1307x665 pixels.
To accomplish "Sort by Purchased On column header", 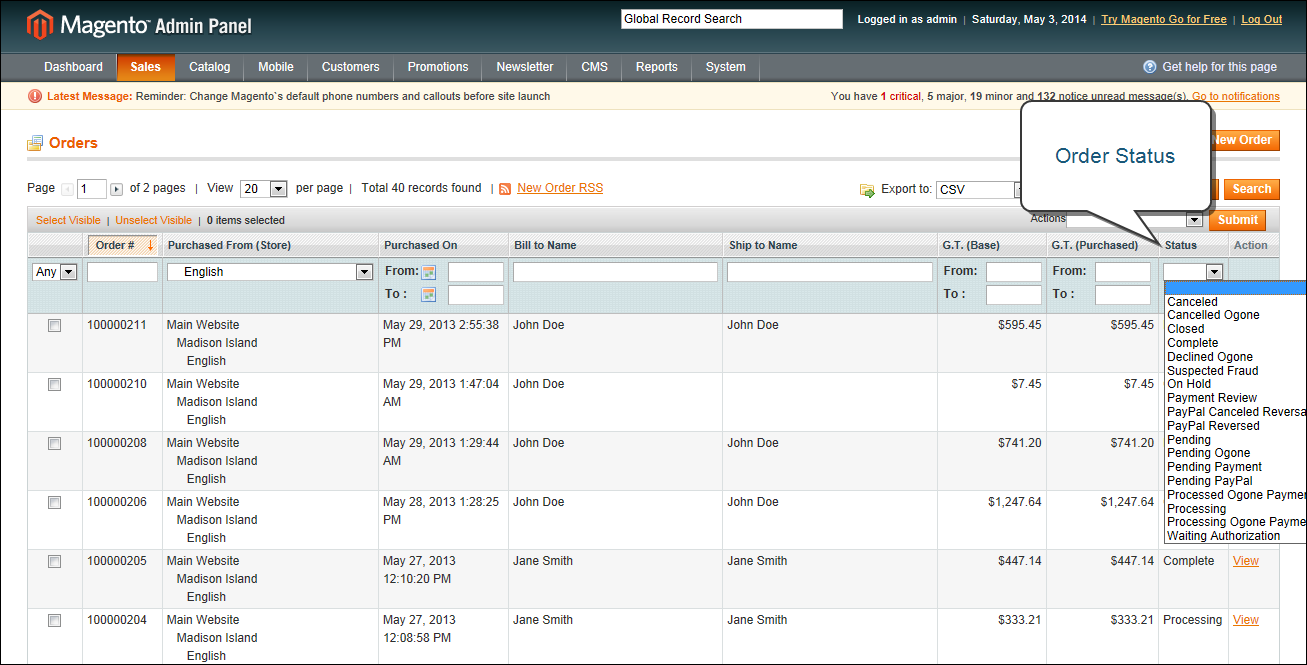I will pos(421,245).
